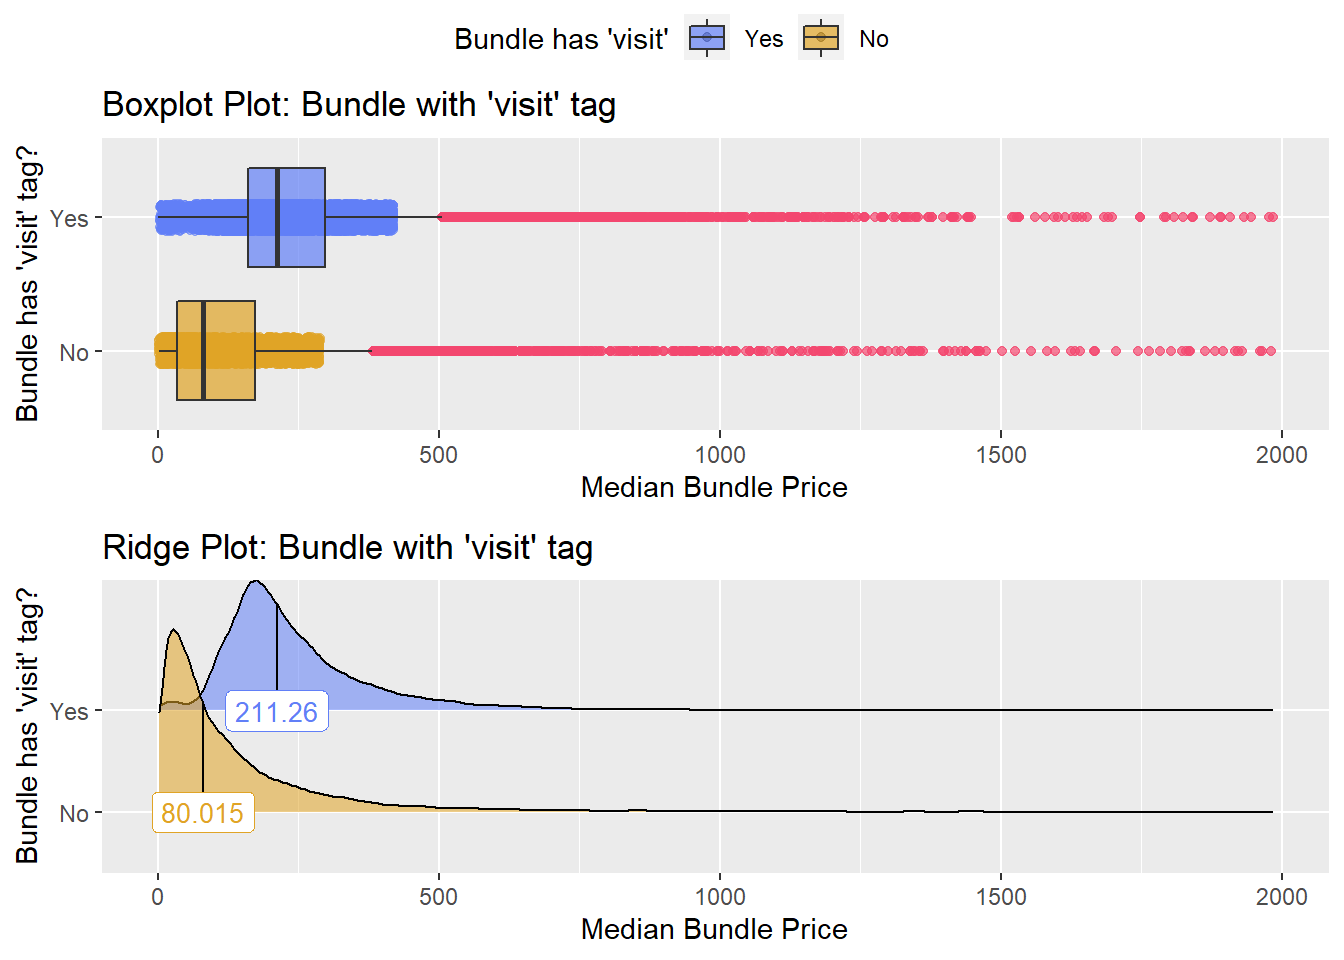Click the 1000 tick label under the boxplot

pos(720,455)
